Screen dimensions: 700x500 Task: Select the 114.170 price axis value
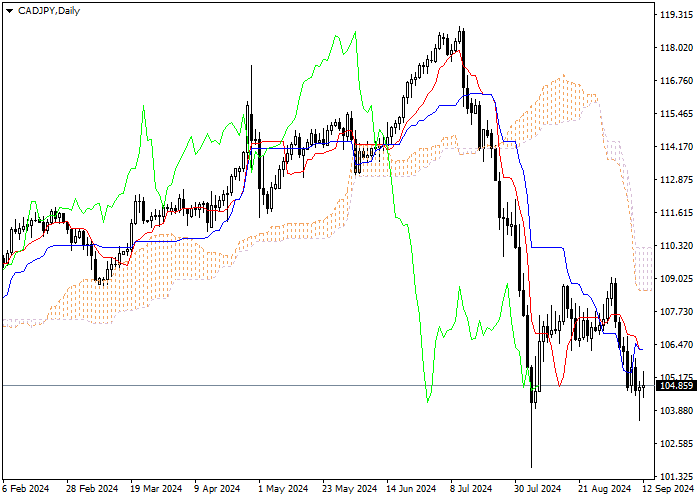[x=676, y=147]
